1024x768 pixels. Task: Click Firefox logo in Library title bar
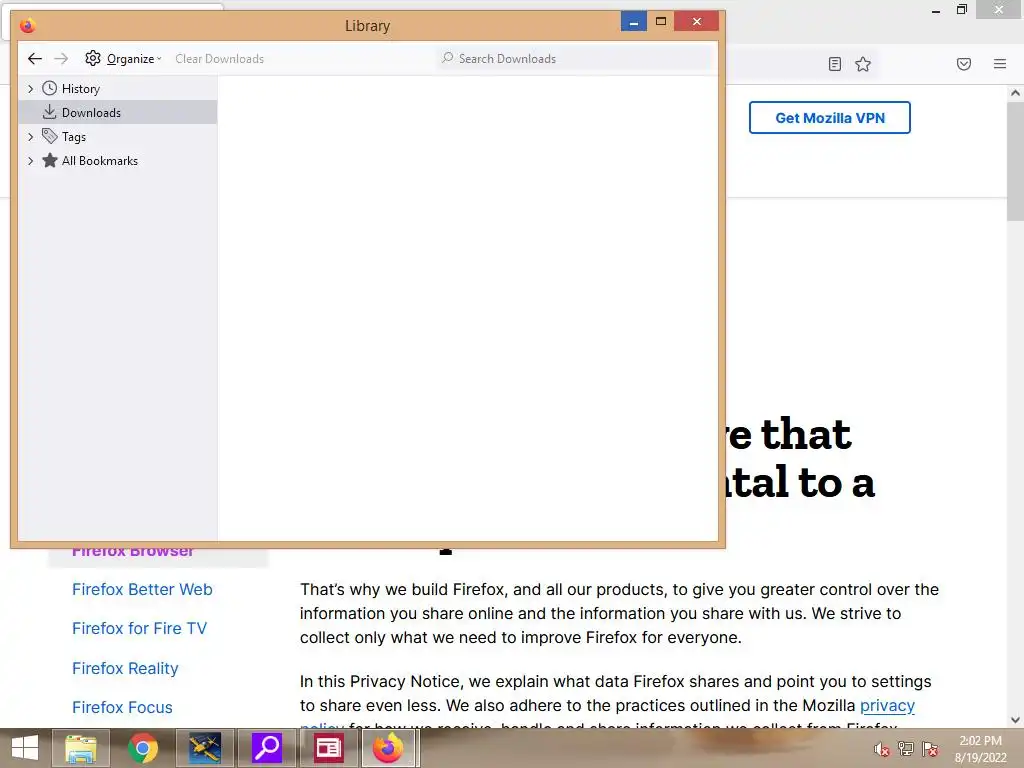pyautogui.click(x=27, y=25)
